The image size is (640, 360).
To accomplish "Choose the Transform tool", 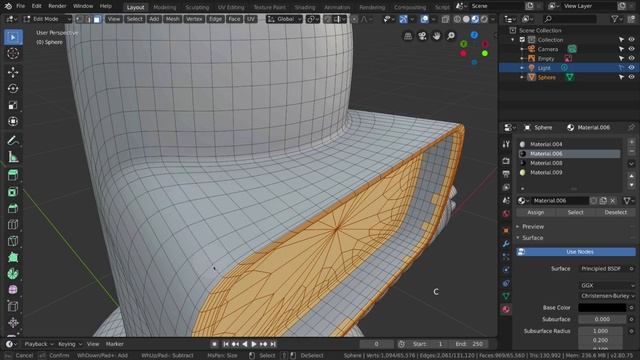I will click(x=13, y=121).
